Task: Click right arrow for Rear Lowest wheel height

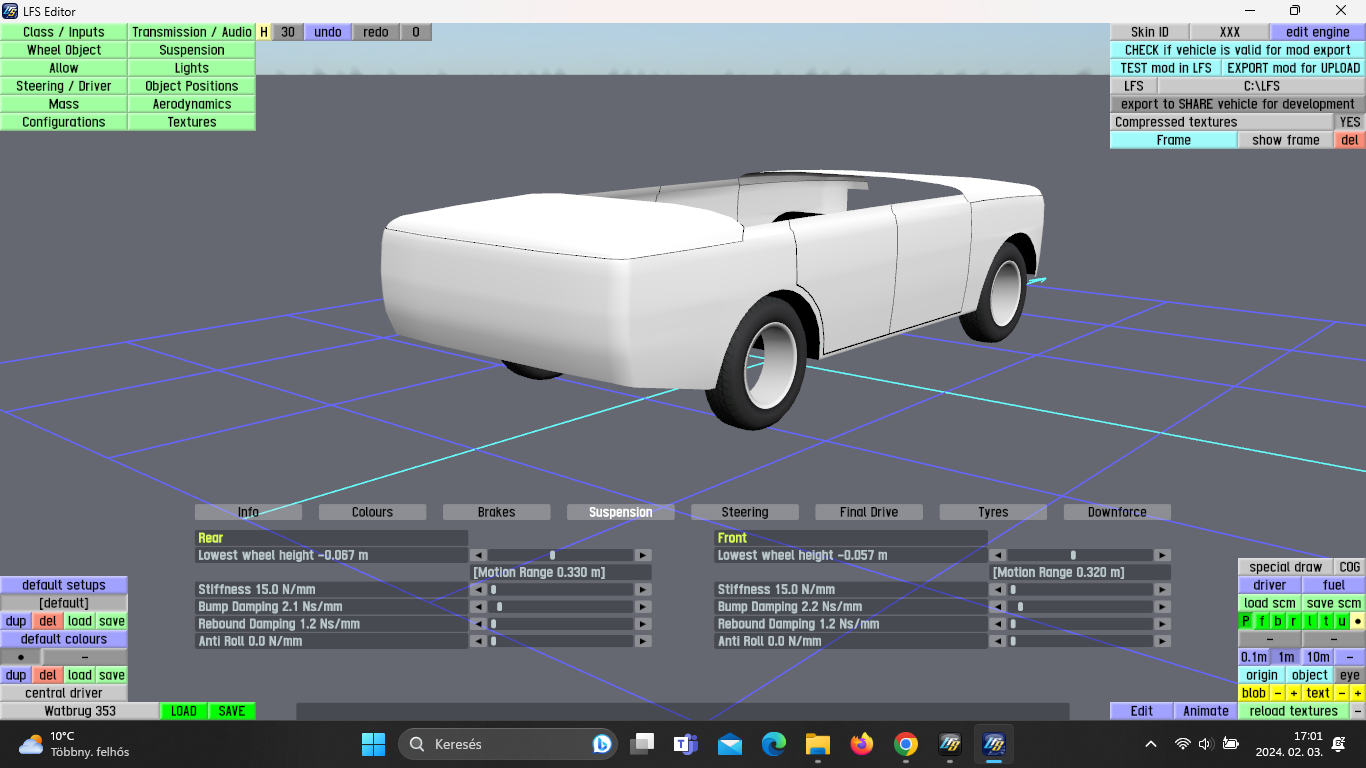Action: point(643,555)
